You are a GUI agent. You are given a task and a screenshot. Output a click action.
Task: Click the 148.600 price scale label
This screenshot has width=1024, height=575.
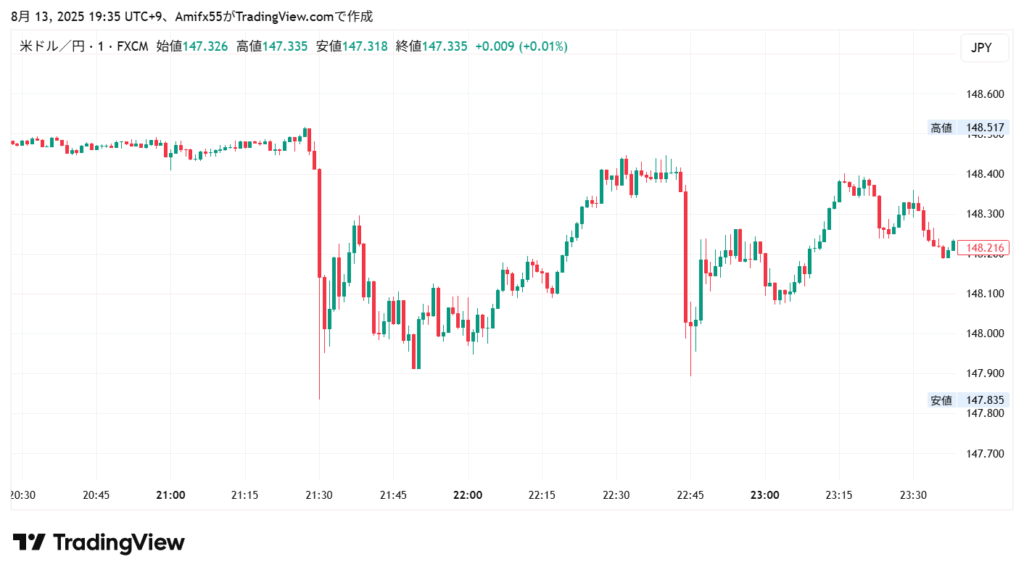984,94
